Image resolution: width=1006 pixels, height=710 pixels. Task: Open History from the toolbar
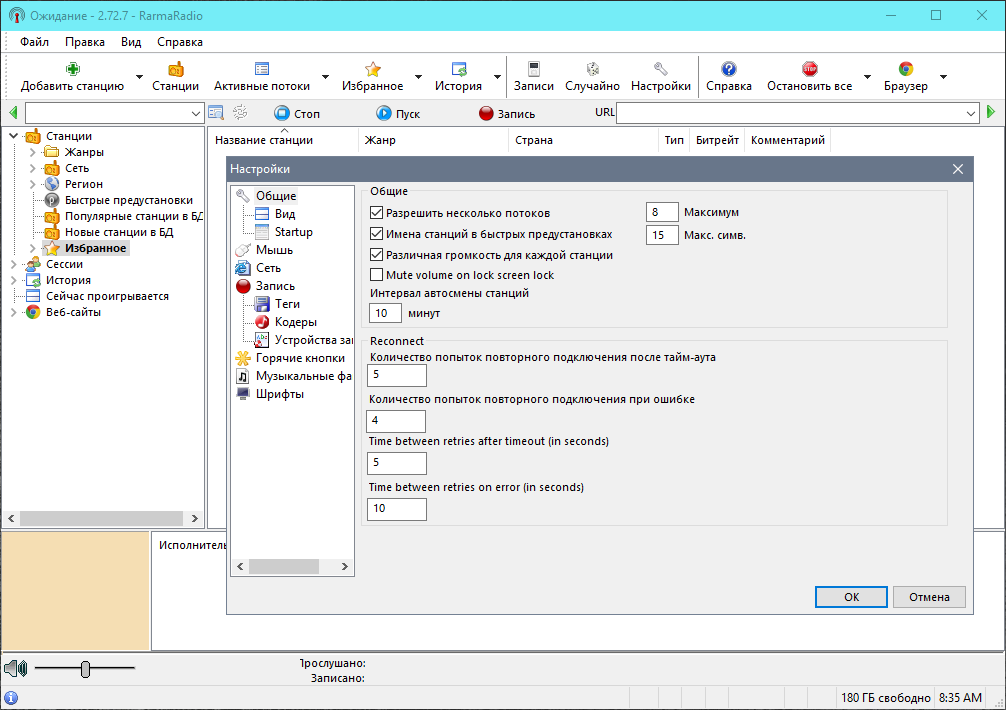[x=459, y=69]
